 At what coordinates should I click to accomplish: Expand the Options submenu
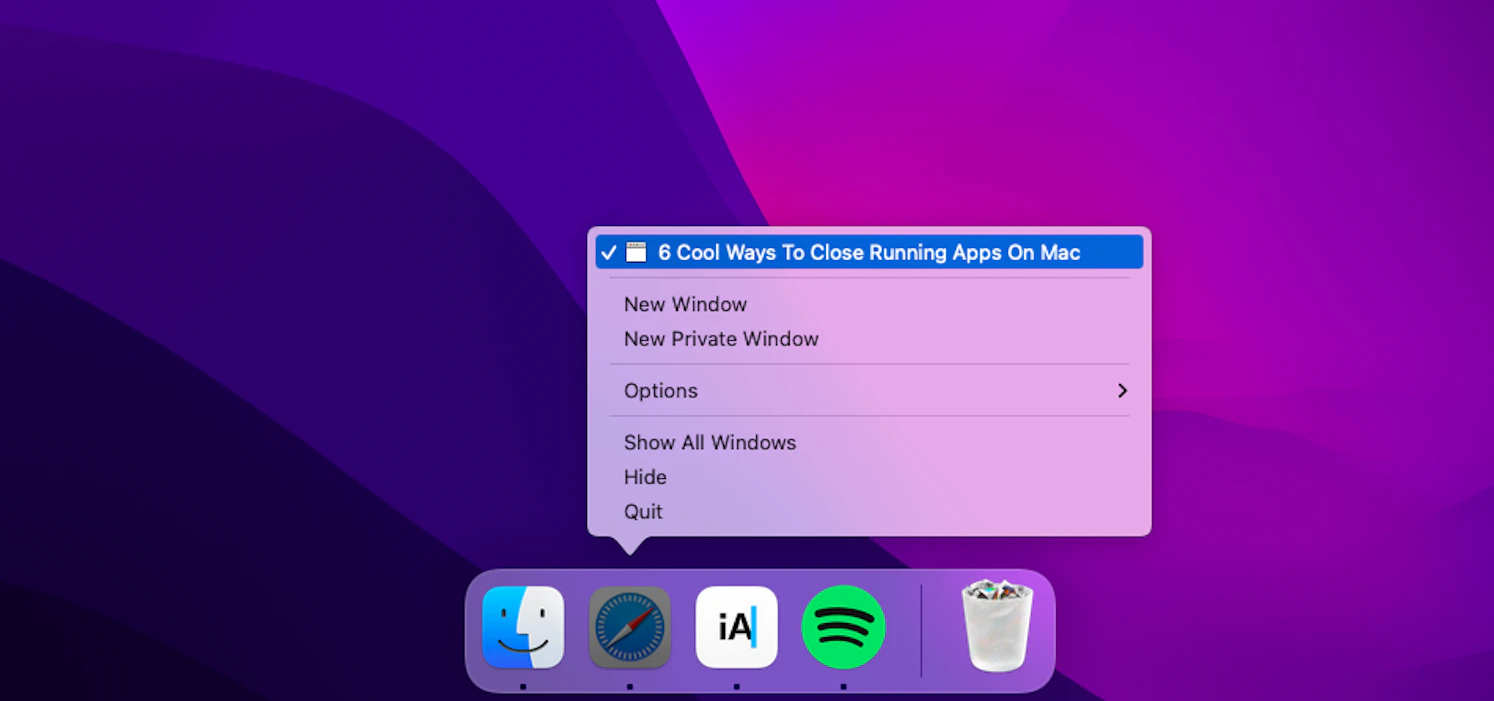pos(869,391)
